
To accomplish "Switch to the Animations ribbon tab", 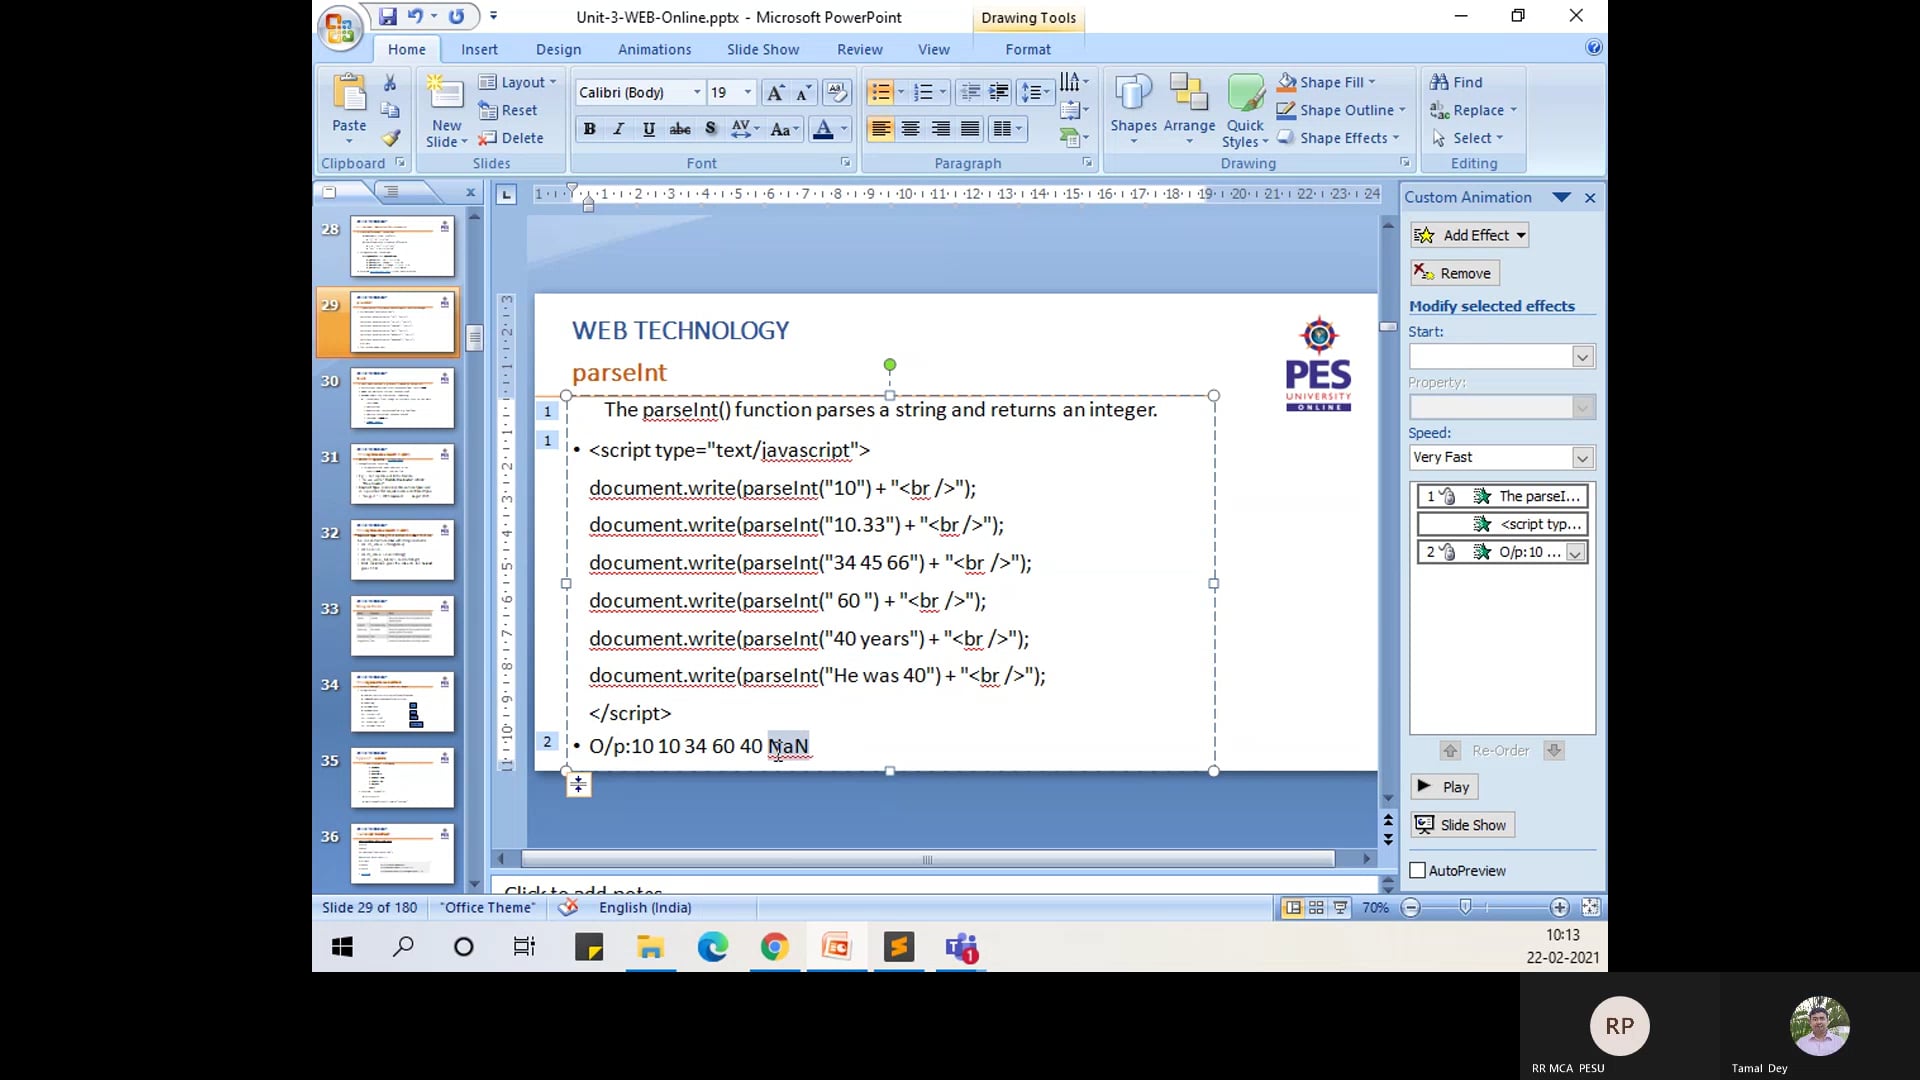I will (x=655, y=49).
